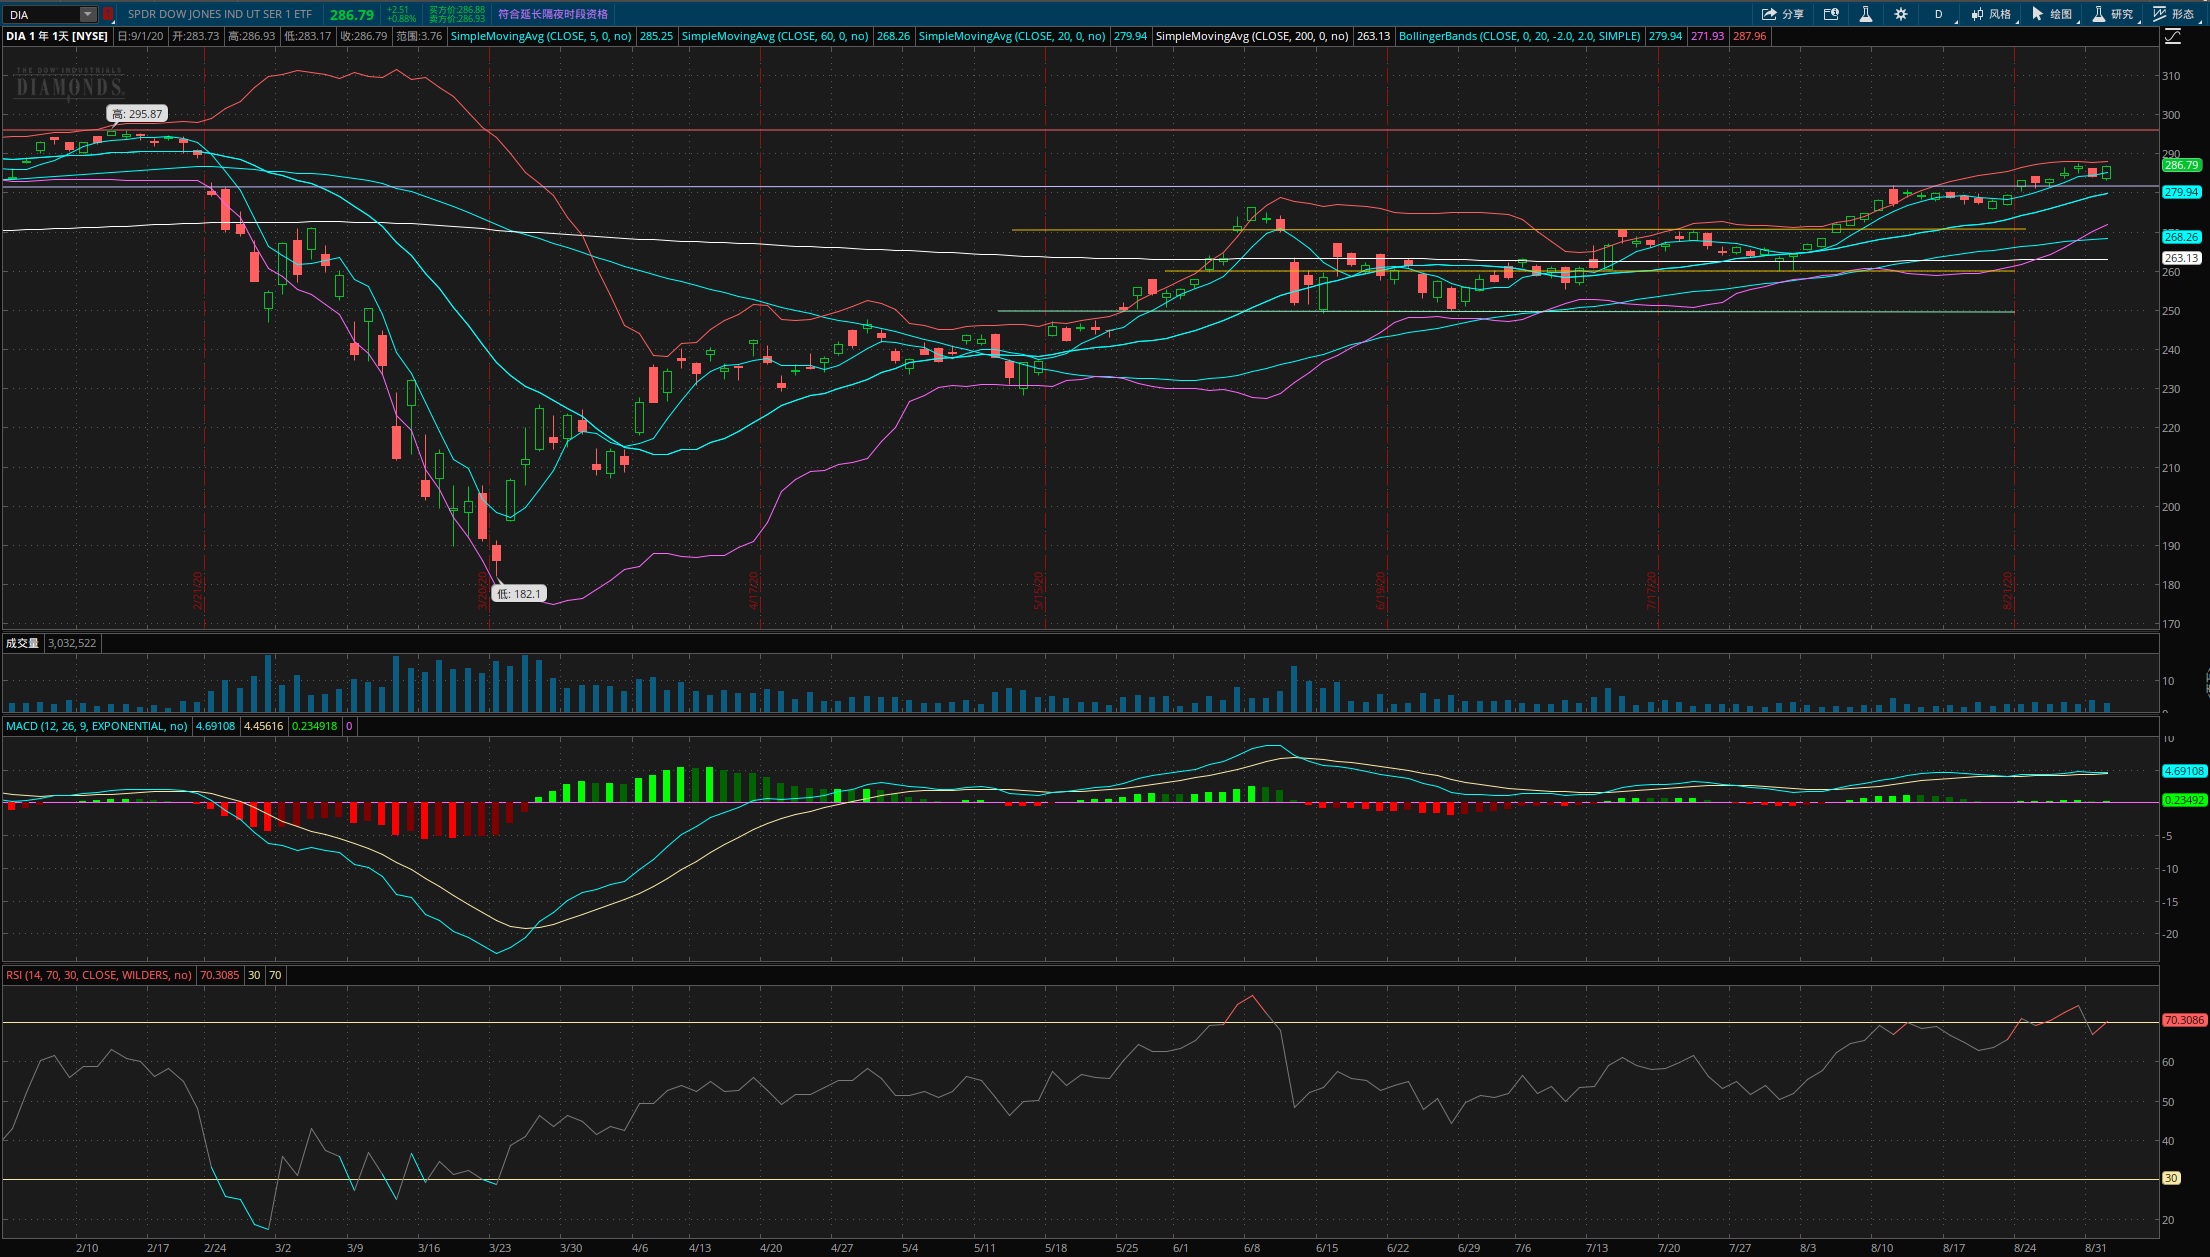Image resolution: width=2210 pixels, height=1257 pixels.
Task: Click the MACD (12, 26, 9, EXPONENTIAL, no) label
Action: coord(97,726)
